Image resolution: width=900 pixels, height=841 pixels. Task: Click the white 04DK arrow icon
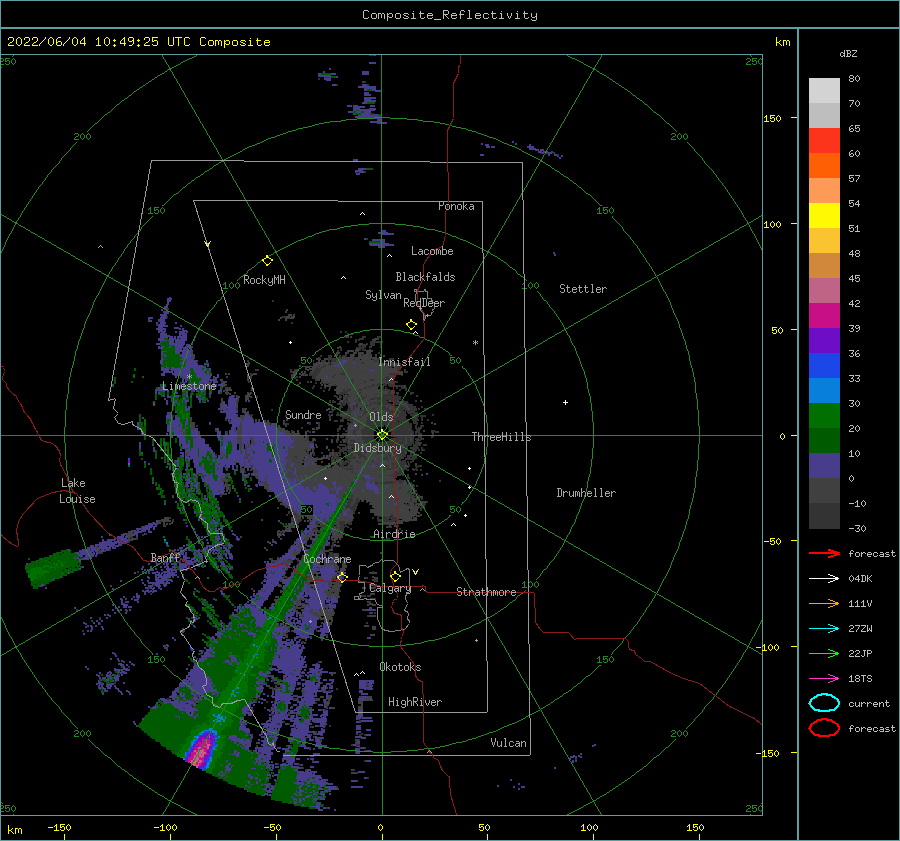pyautogui.click(x=824, y=578)
